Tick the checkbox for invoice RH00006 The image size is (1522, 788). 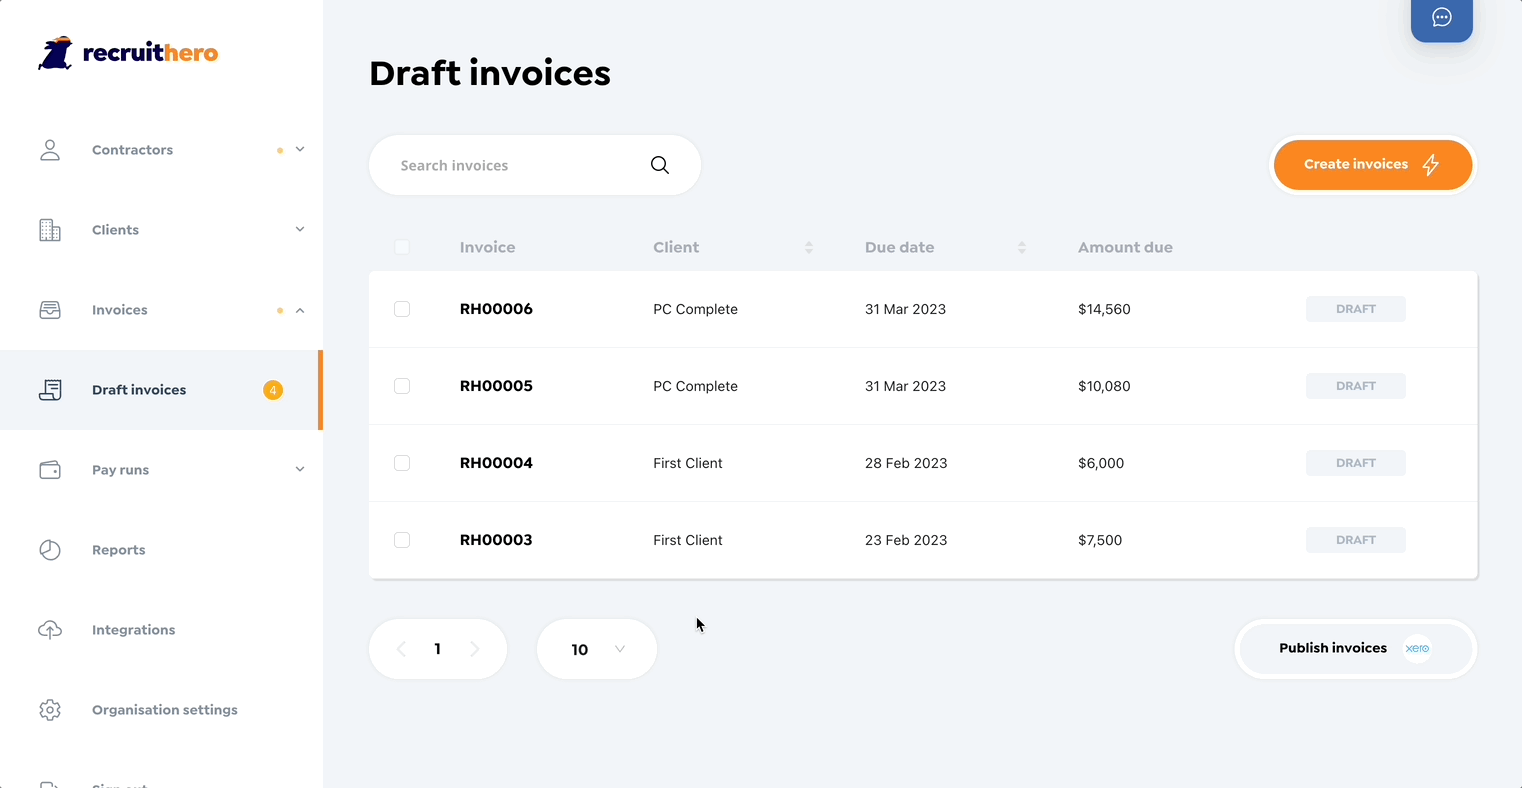coord(402,309)
